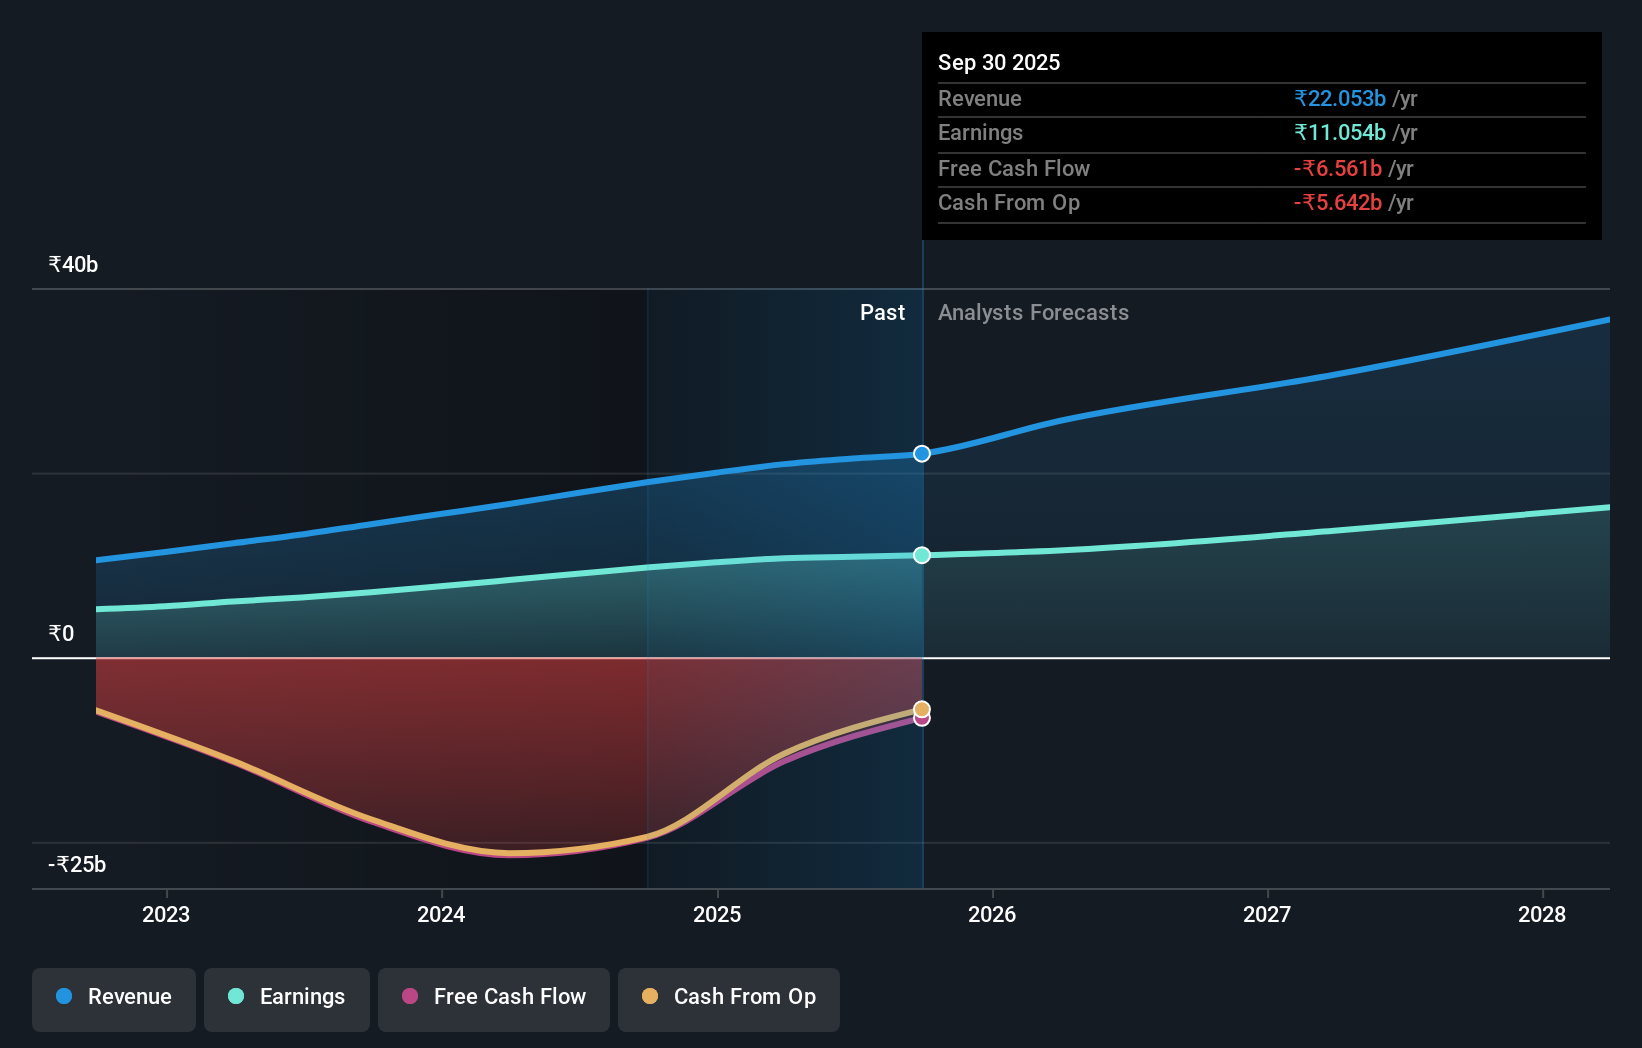Hide the Cash From Op series
The height and width of the screenshot is (1048, 1642).
[x=728, y=997]
